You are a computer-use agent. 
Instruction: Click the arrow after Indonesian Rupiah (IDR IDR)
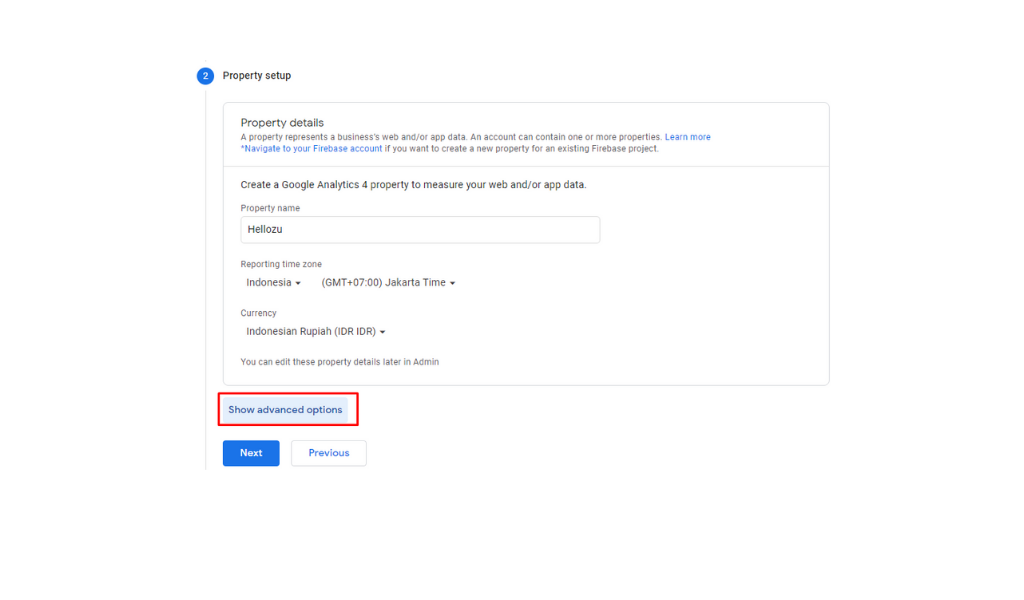point(383,333)
